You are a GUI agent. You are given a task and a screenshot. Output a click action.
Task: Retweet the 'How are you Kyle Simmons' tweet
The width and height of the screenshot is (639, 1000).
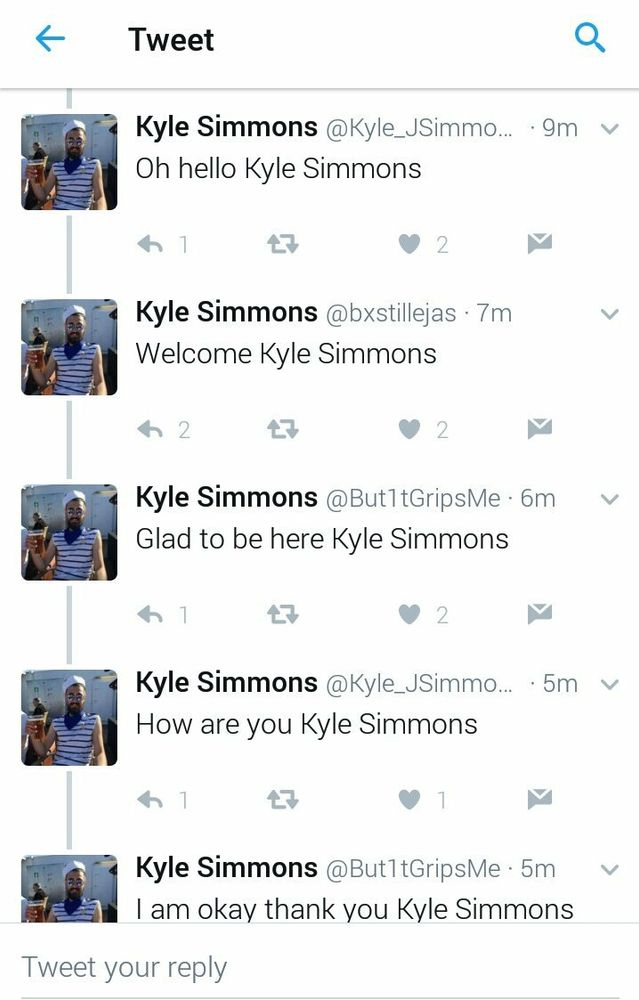283,799
